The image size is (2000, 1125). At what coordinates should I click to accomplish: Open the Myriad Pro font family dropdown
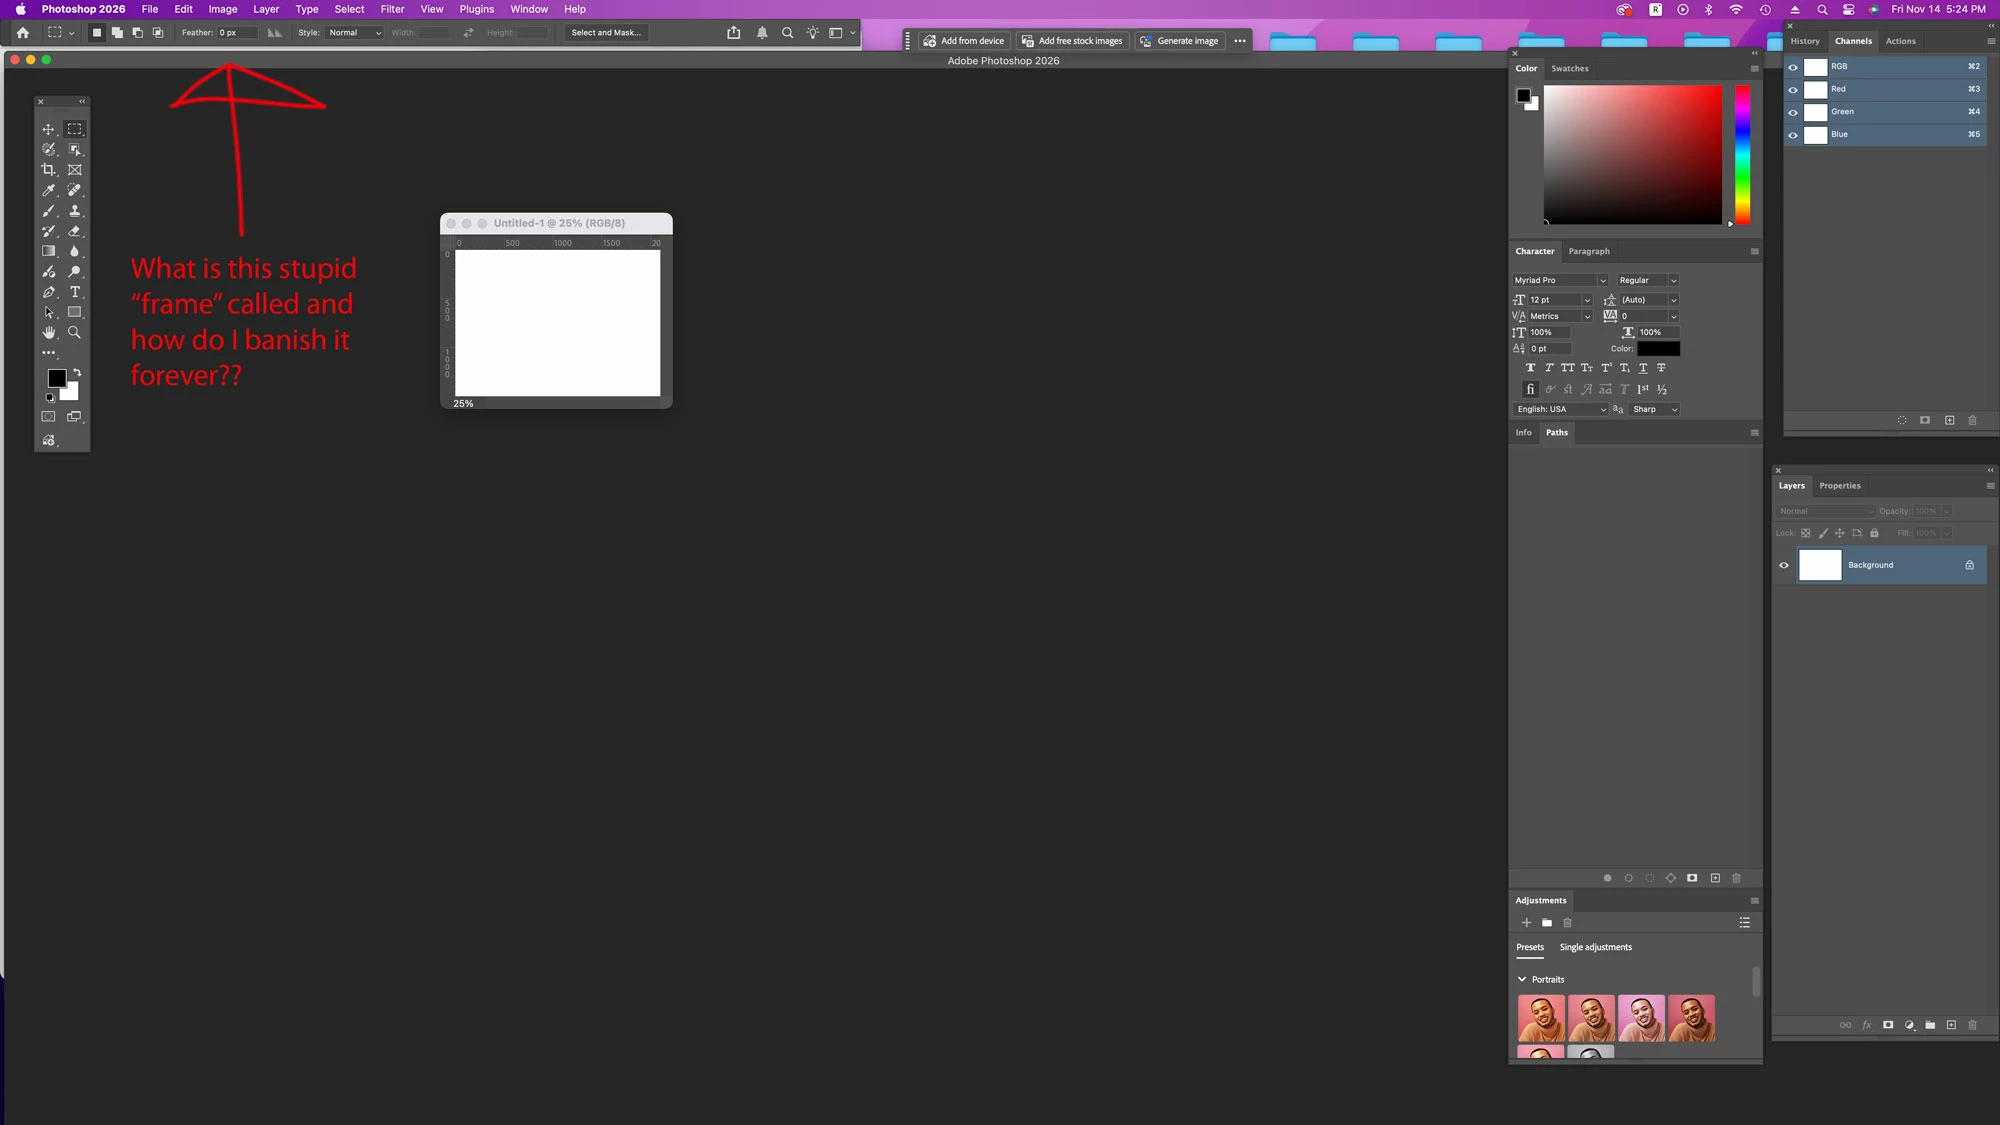pyautogui.click(x=1602, y=281)
